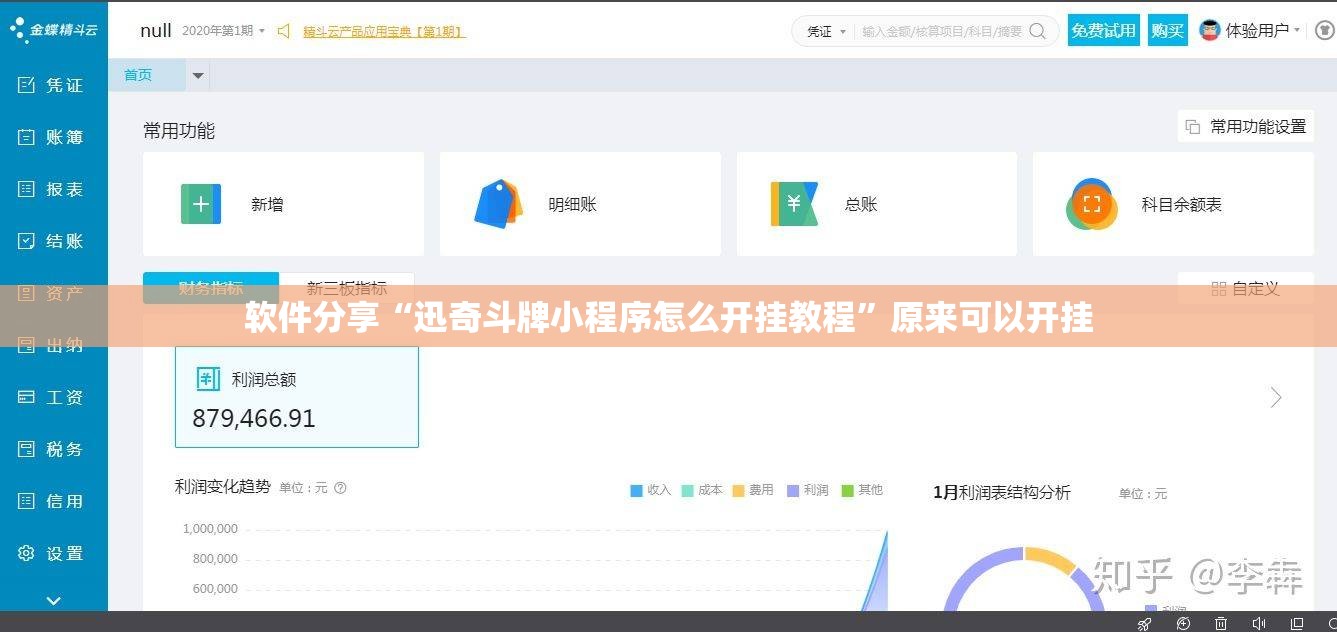The image size is (1337, 632).
Task: Click the 购买 button
Action: [x=1167, y=30]
